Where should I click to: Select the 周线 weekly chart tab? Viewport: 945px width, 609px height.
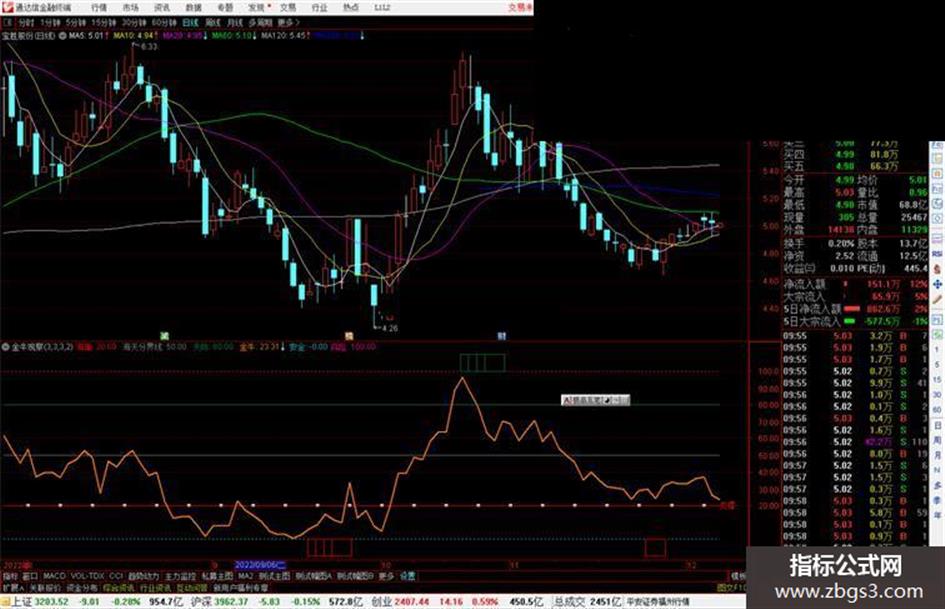point(213,23)
